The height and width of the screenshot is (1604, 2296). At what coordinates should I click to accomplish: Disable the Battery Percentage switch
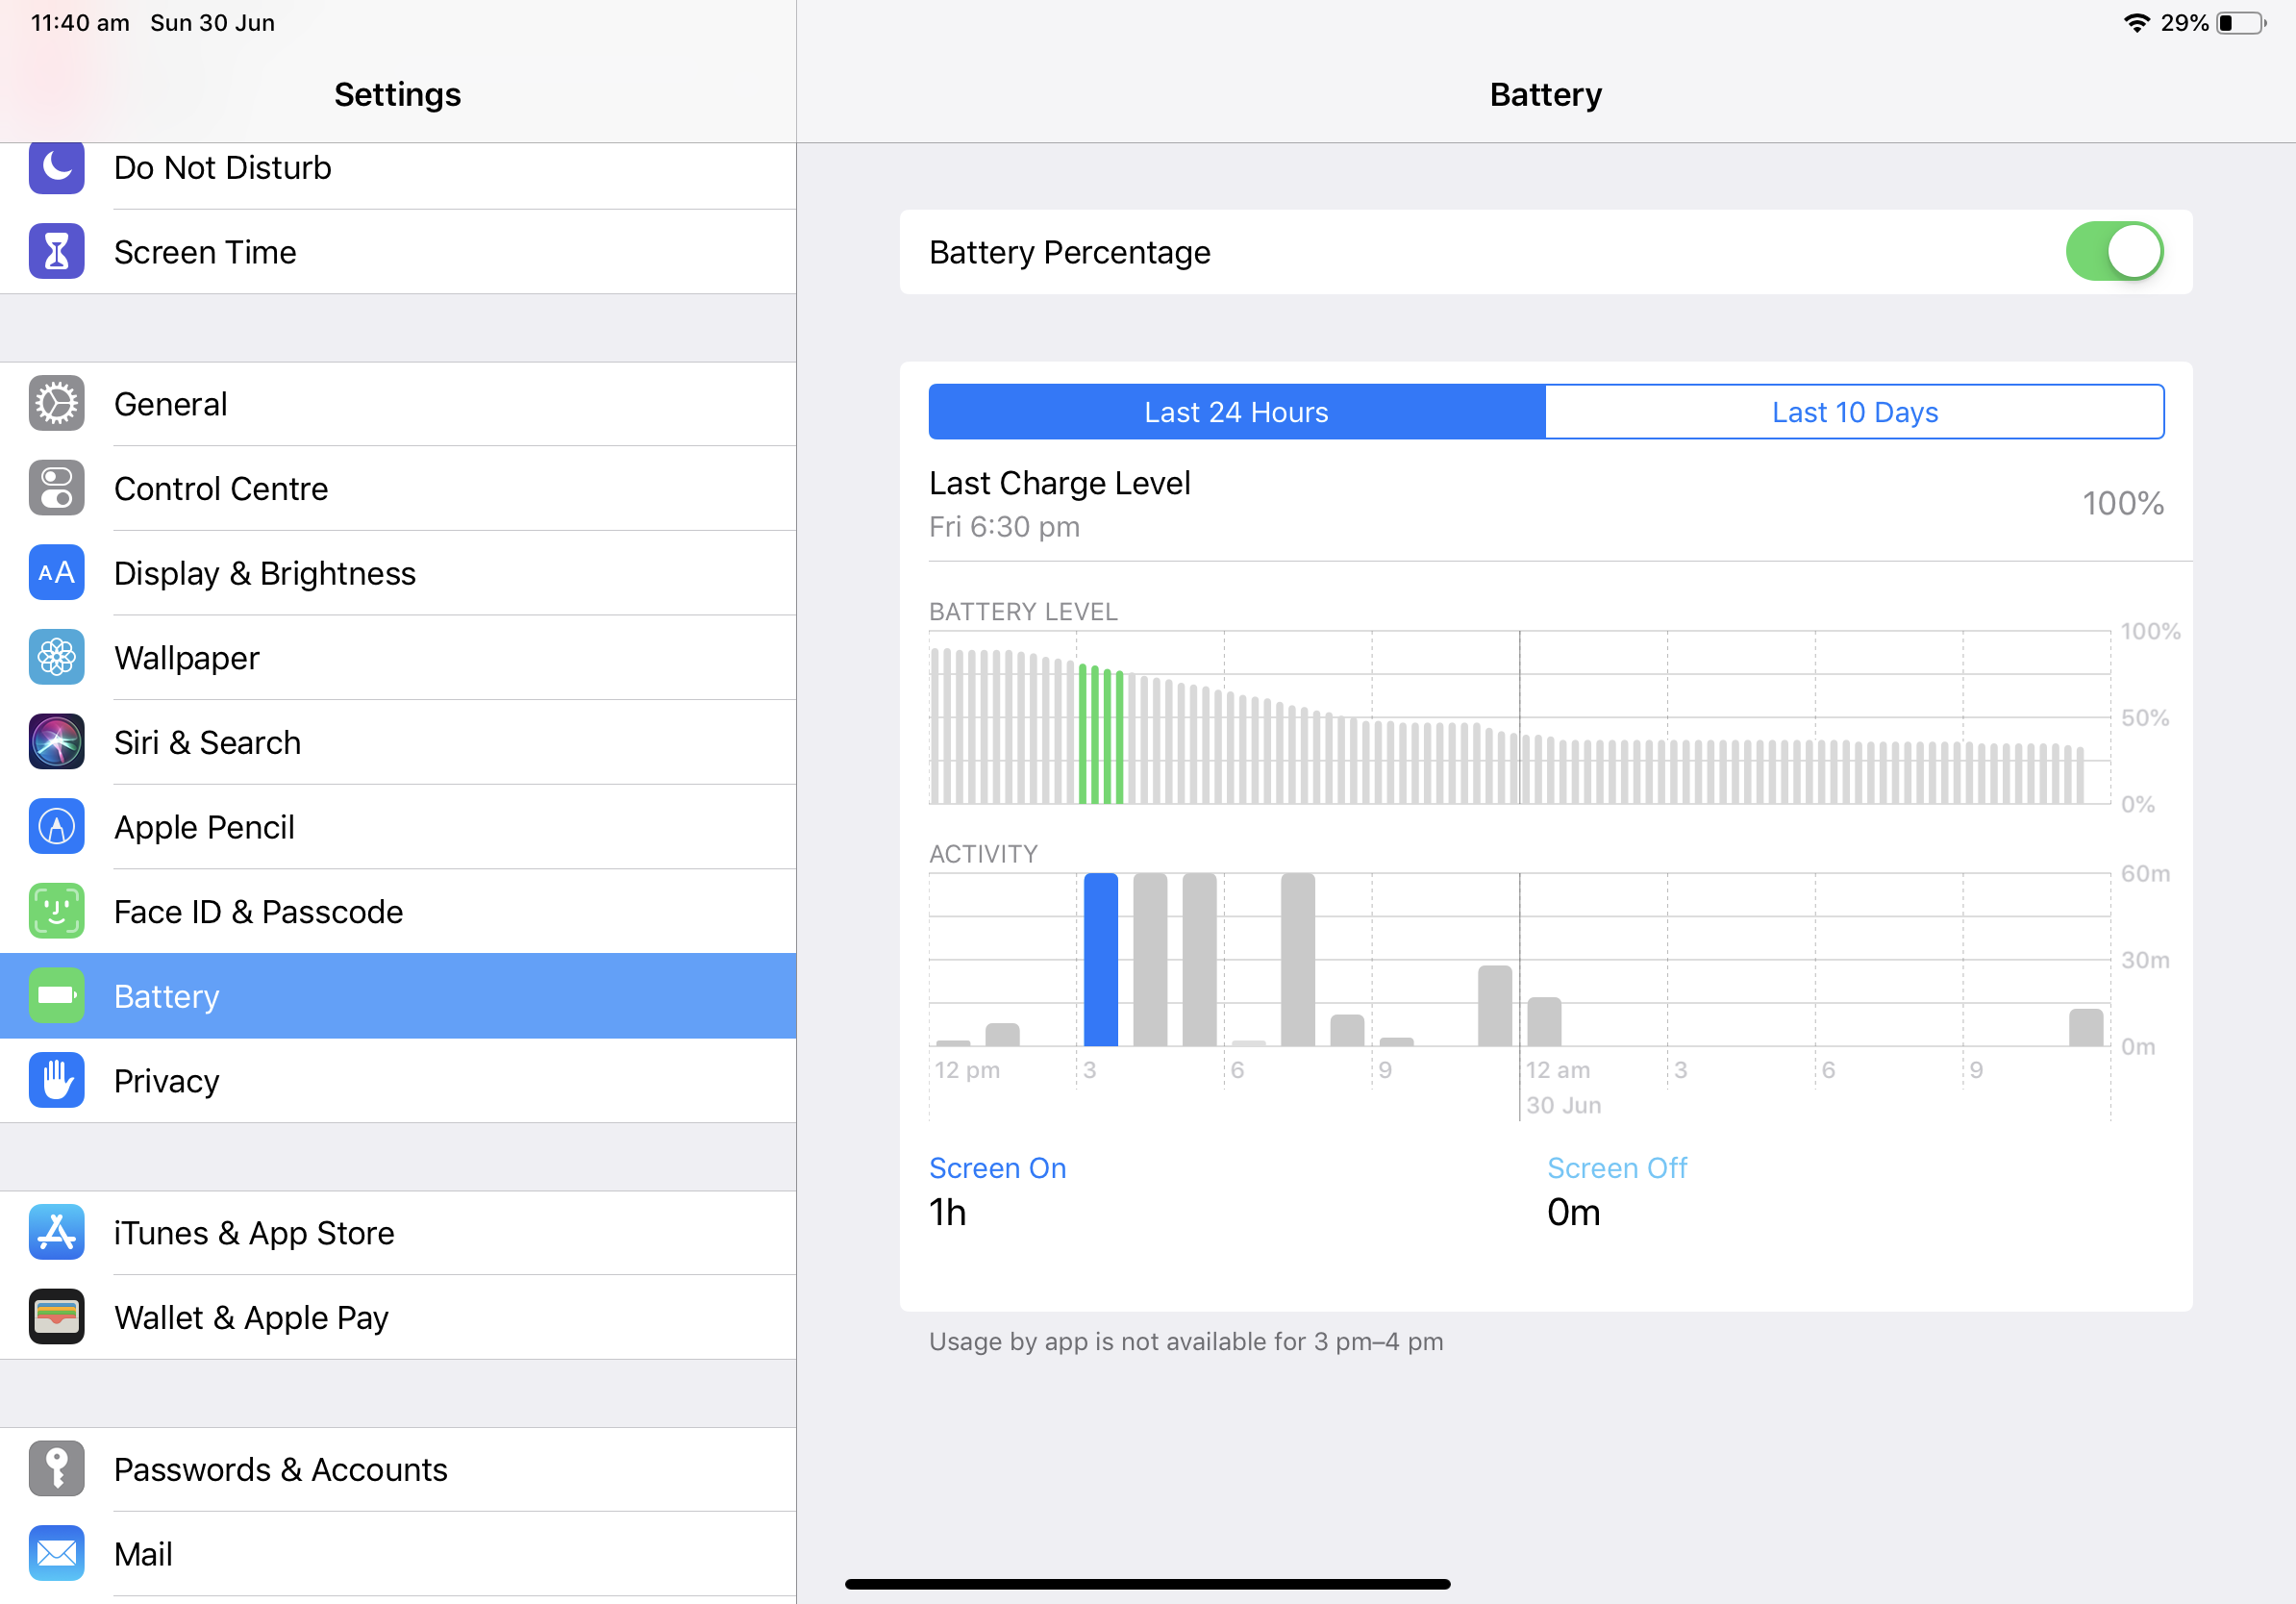2114,252
